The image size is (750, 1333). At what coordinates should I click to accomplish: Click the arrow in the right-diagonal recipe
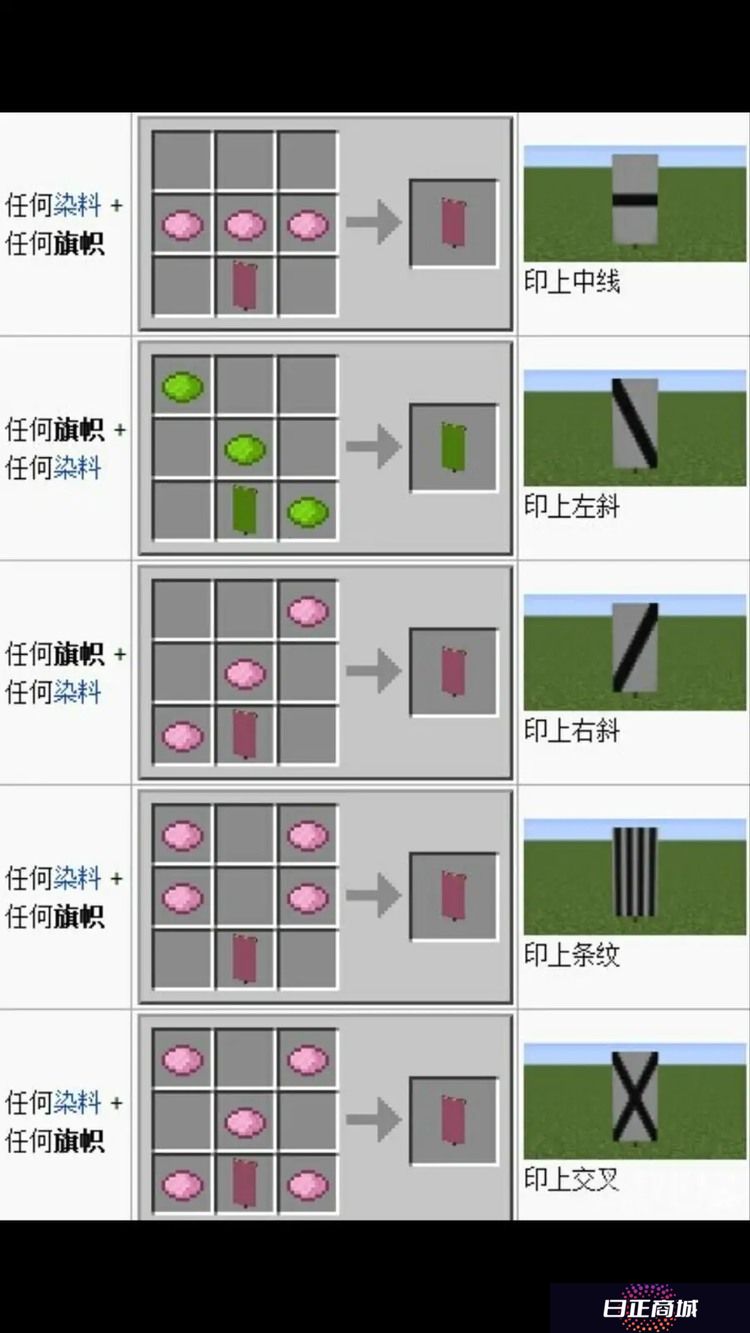point(373,671)
